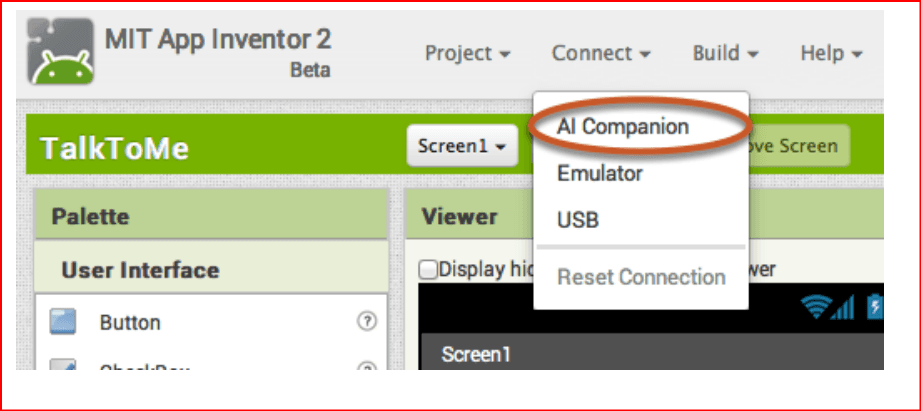Open help for the Button component
Screen dimensions: 921x411
(366, 322)
